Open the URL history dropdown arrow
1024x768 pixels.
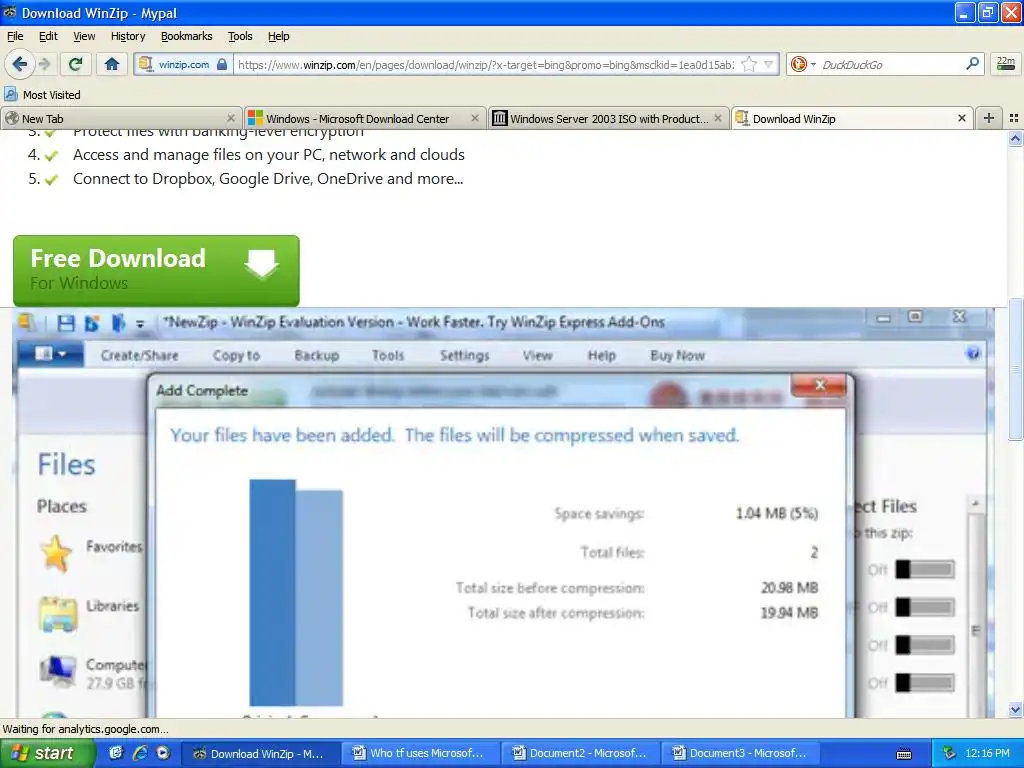pyautogui.click(x=769, y=64)
